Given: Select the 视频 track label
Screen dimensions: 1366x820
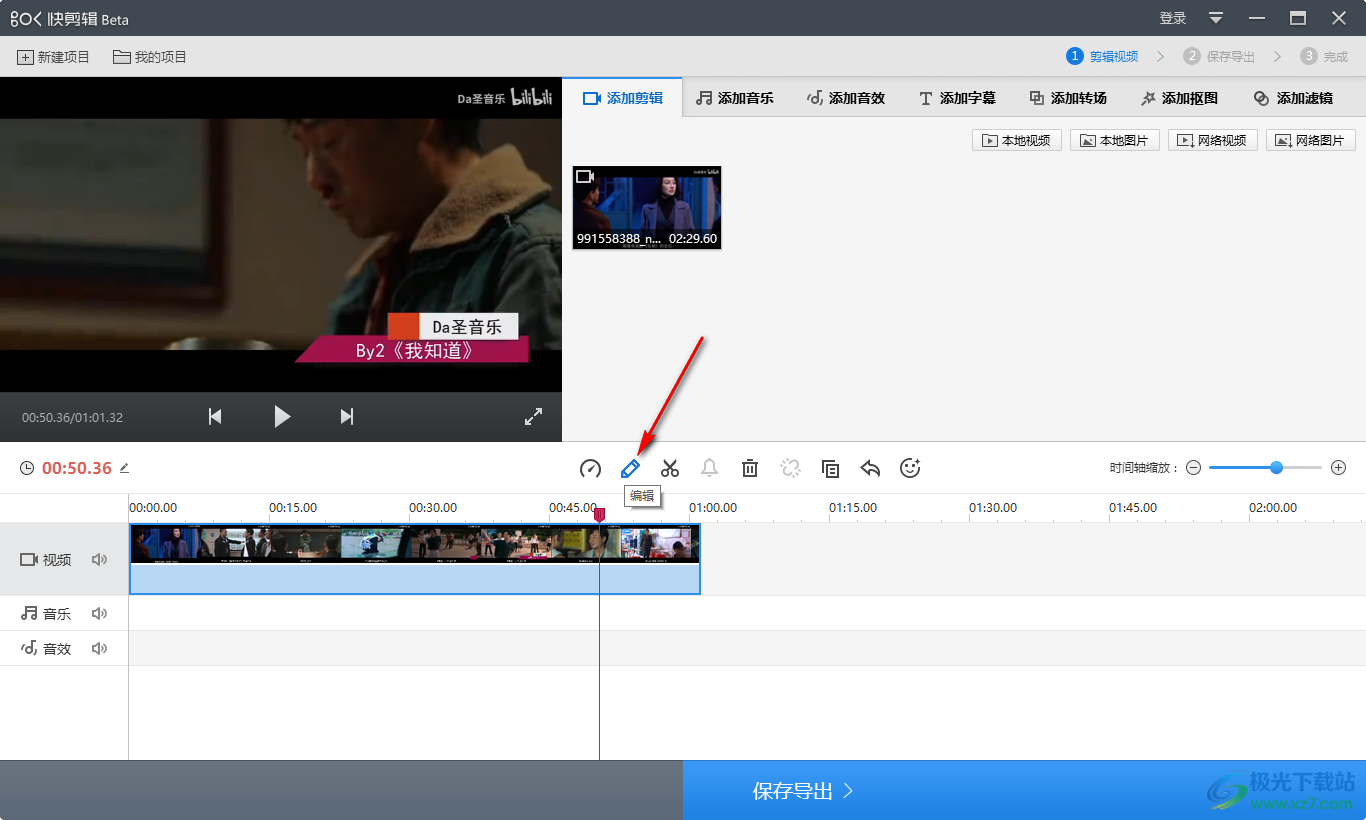Looking at the screenshot, I should pos(46,560).
